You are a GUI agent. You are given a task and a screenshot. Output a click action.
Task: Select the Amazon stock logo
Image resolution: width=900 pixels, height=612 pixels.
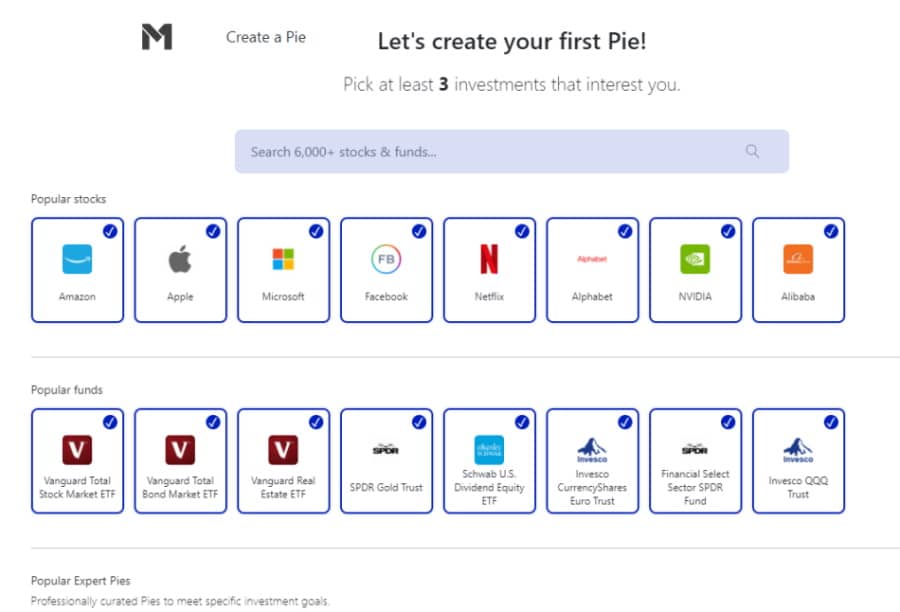coord(77,259)
